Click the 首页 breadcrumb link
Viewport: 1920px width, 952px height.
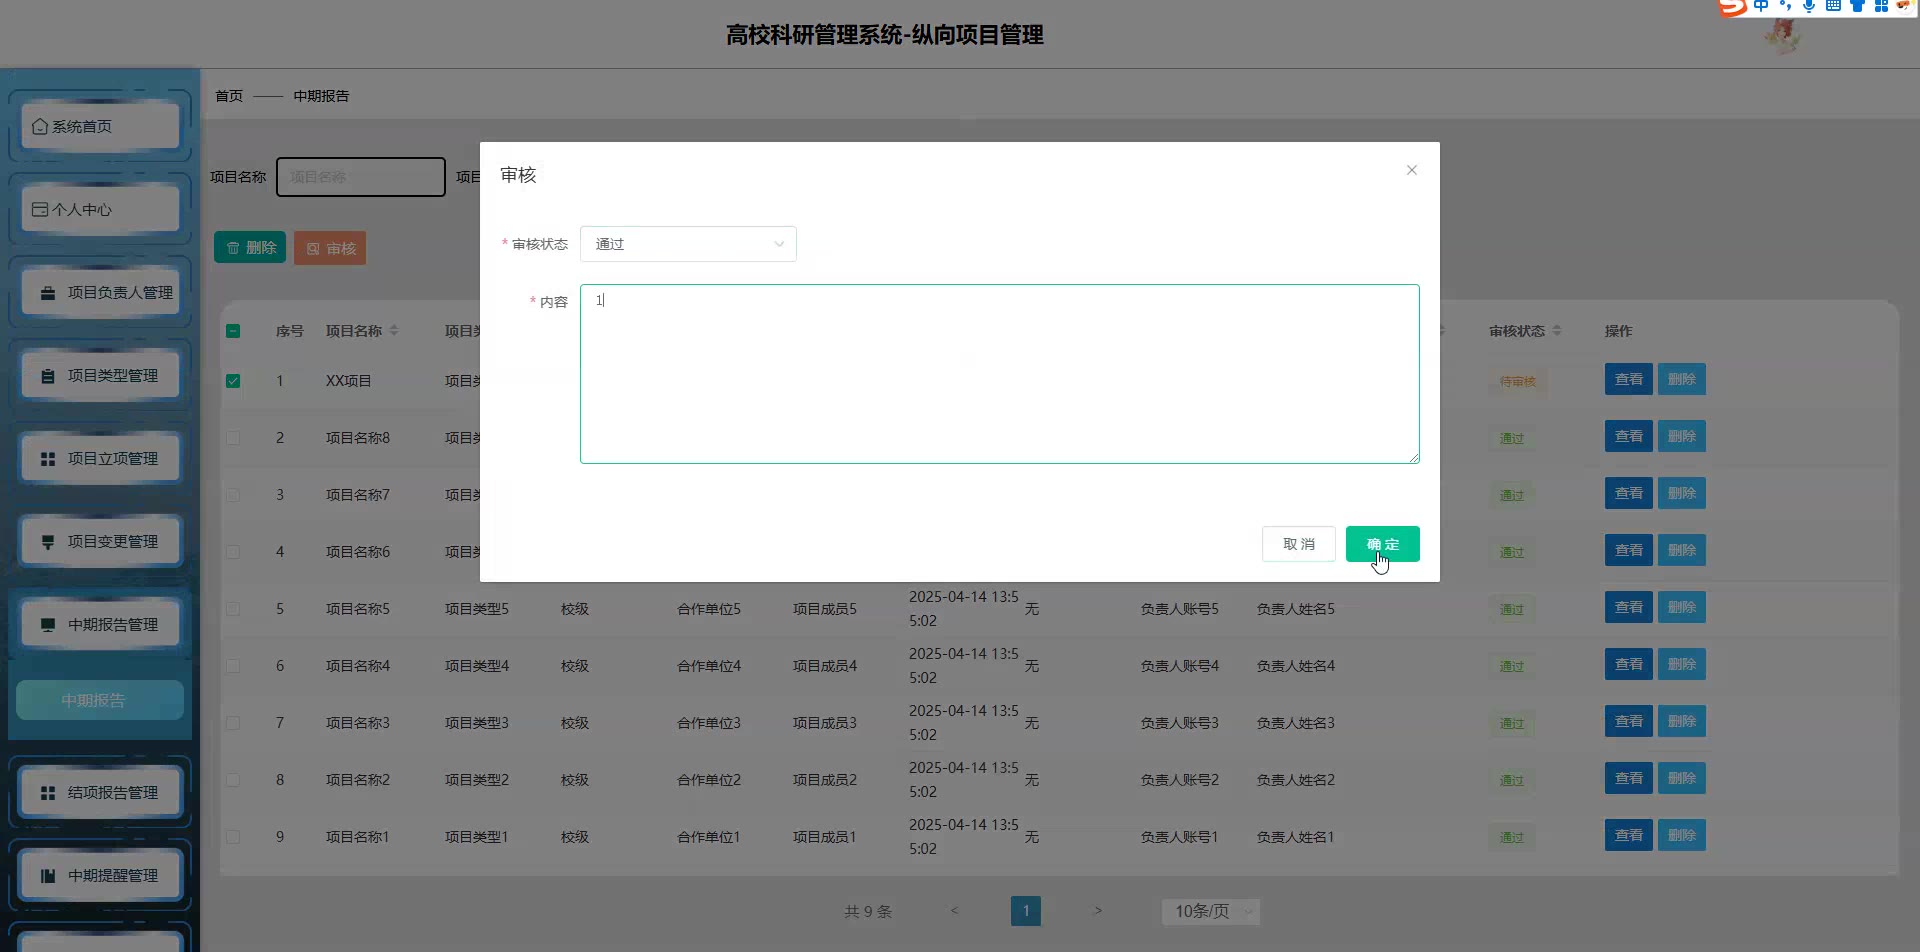tap(229, 96)
